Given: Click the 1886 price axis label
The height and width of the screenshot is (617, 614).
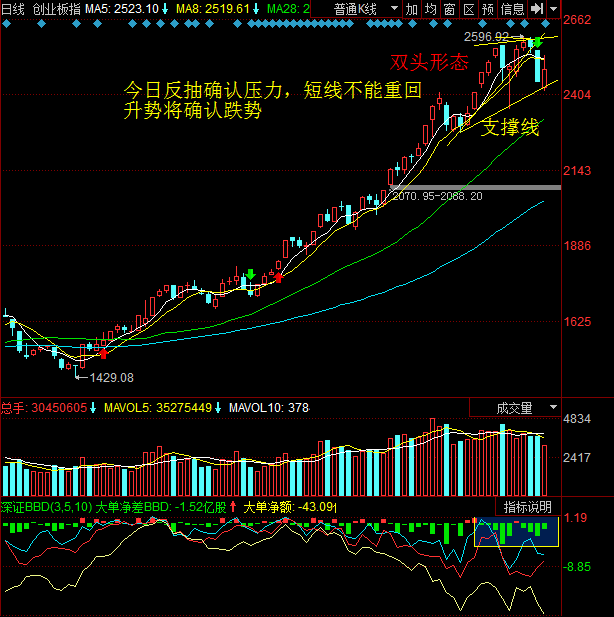Looking at the screenshot, I should 577,246.
